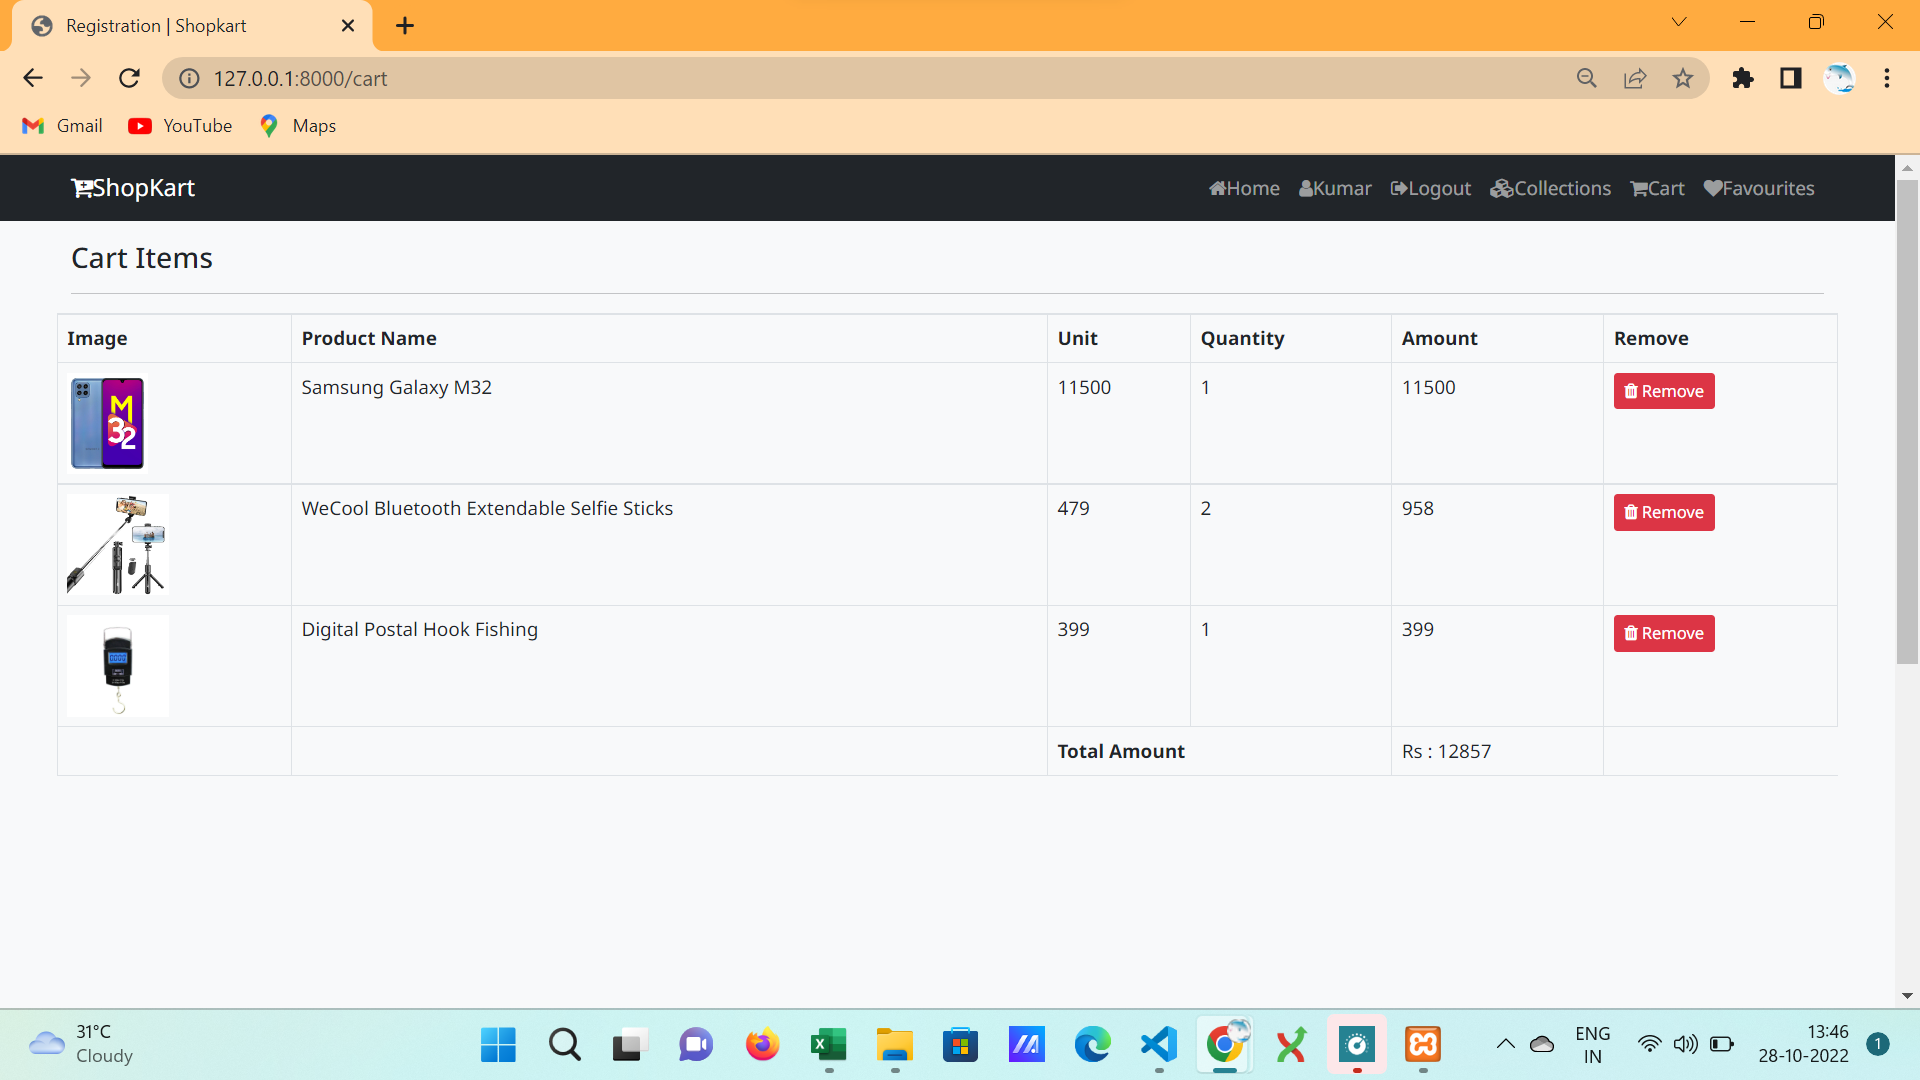The width and height of the screenshot is (1920, 1080).
Task: Click the selfie stick product thumbnail
Action: (x=117, y=544)
